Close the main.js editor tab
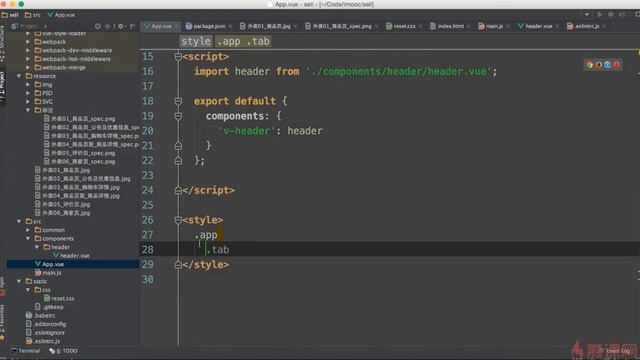The width and height of the screenshot is (640, 360). 508,27
